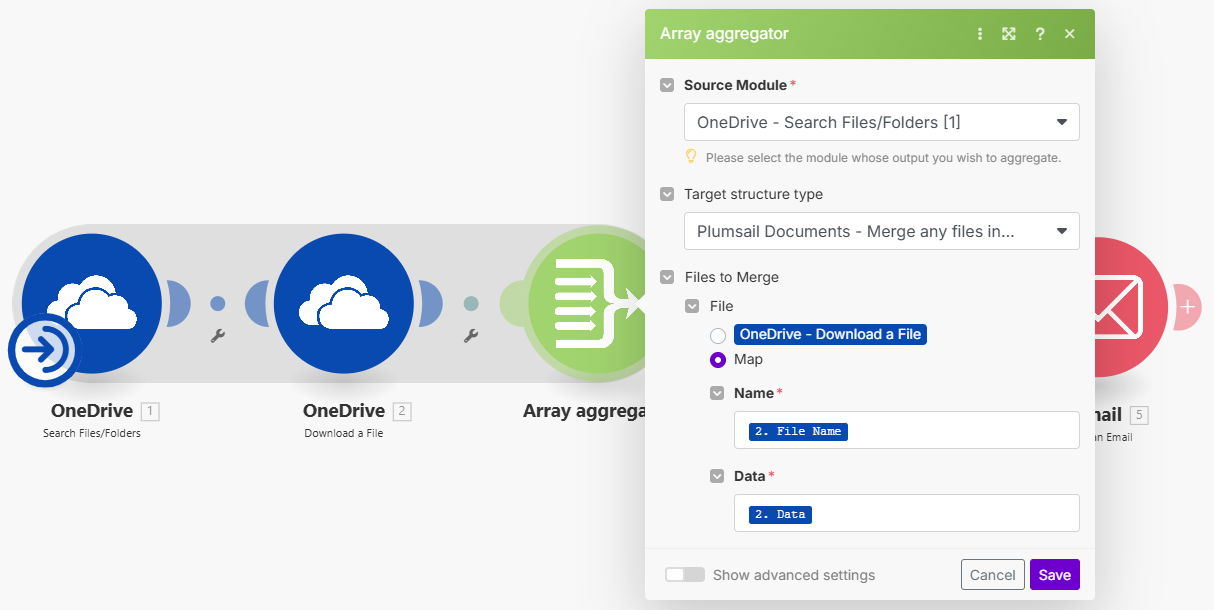Open the Source Module dropdown
This screenshot has height=610, width=1214.
click(x=882, y=122)
